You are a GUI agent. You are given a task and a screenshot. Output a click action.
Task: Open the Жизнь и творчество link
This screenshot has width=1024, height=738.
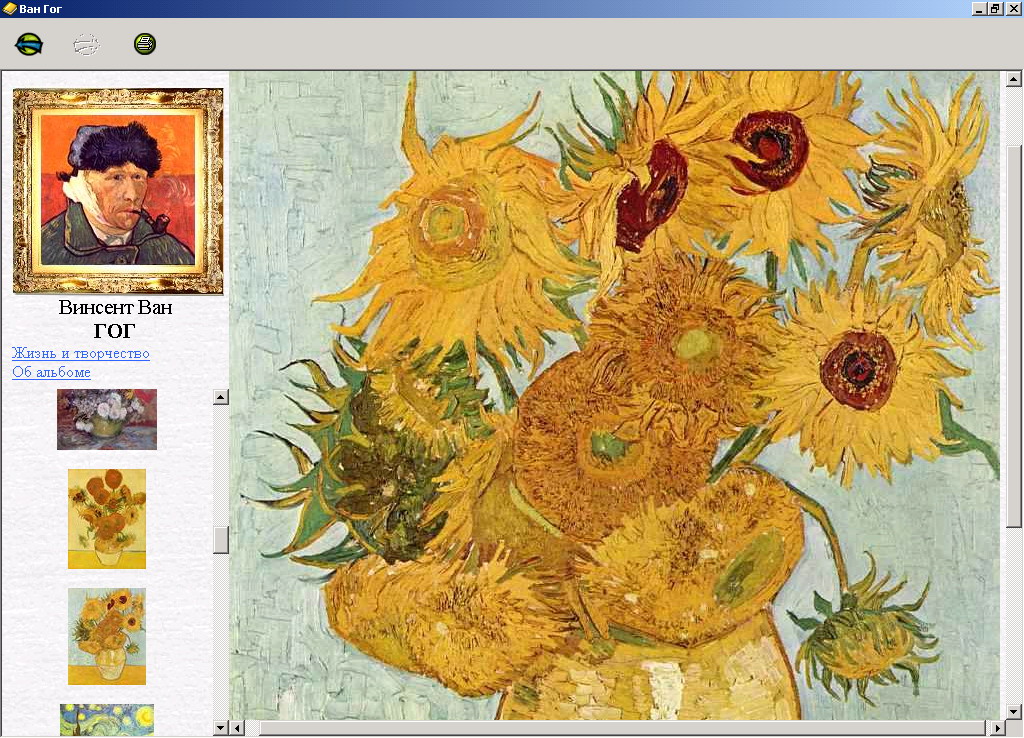(81, 353)
